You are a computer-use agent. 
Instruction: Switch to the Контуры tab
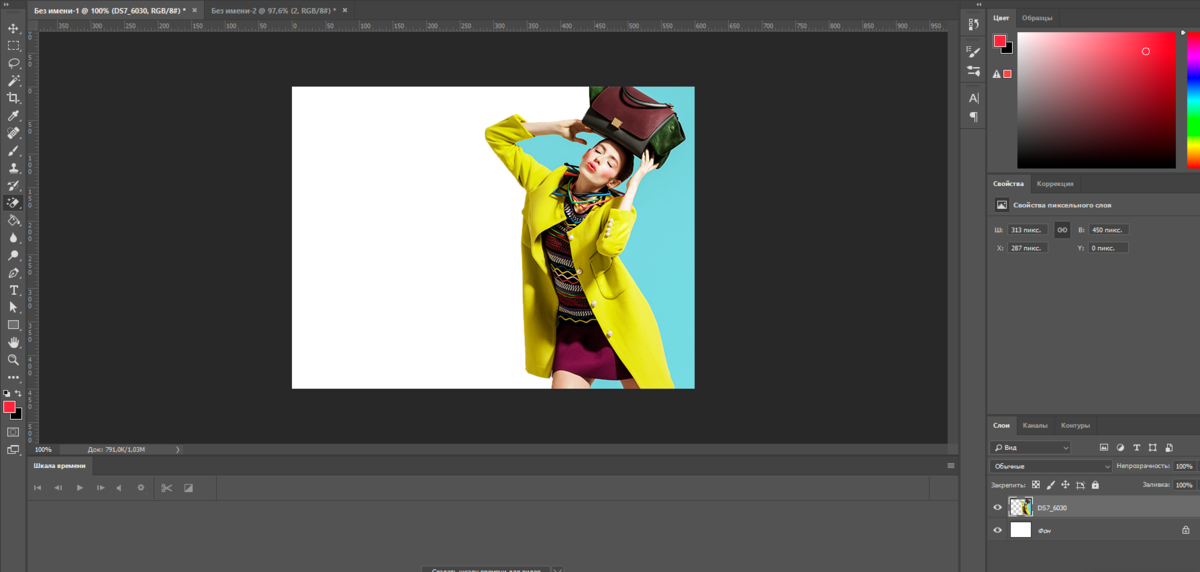point(1075,425)
